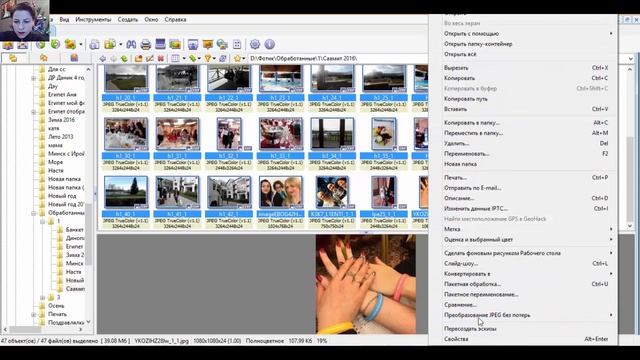Click the binoculars Search icon in toolbar
The image size is (640, 360).
[x=131, y=44]
